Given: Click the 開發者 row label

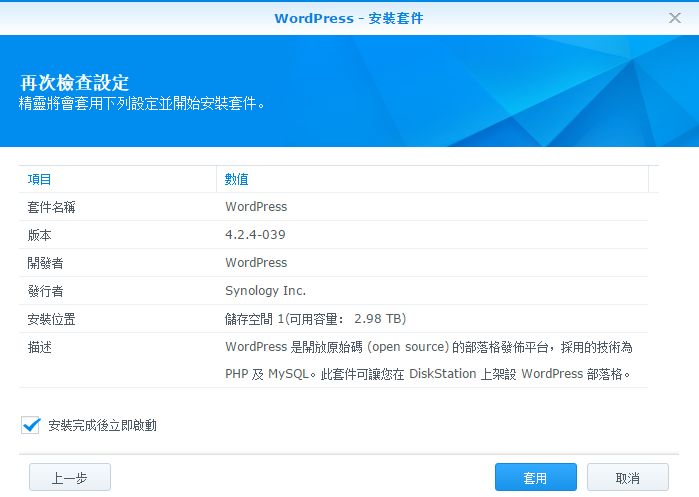Looking at the screenshot, I should pyautogui.click(x=45, y=263).
